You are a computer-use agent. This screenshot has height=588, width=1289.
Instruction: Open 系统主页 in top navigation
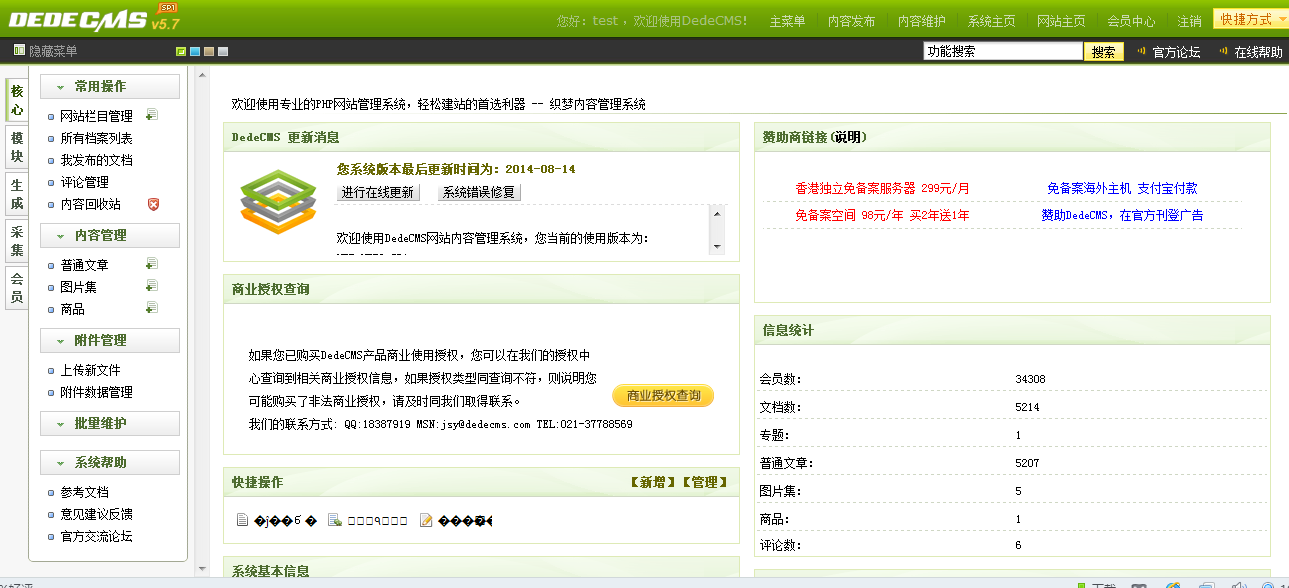pos(991,21)
